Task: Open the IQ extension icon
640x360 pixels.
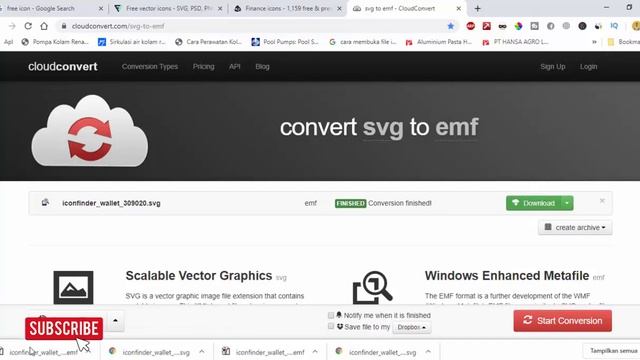Action: [x=614, y=26]
